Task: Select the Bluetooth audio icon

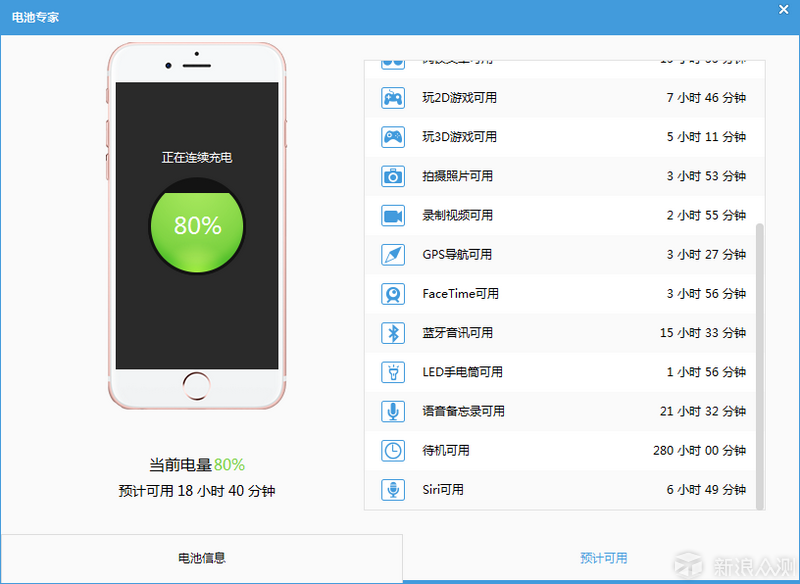Action: (393, 333)
